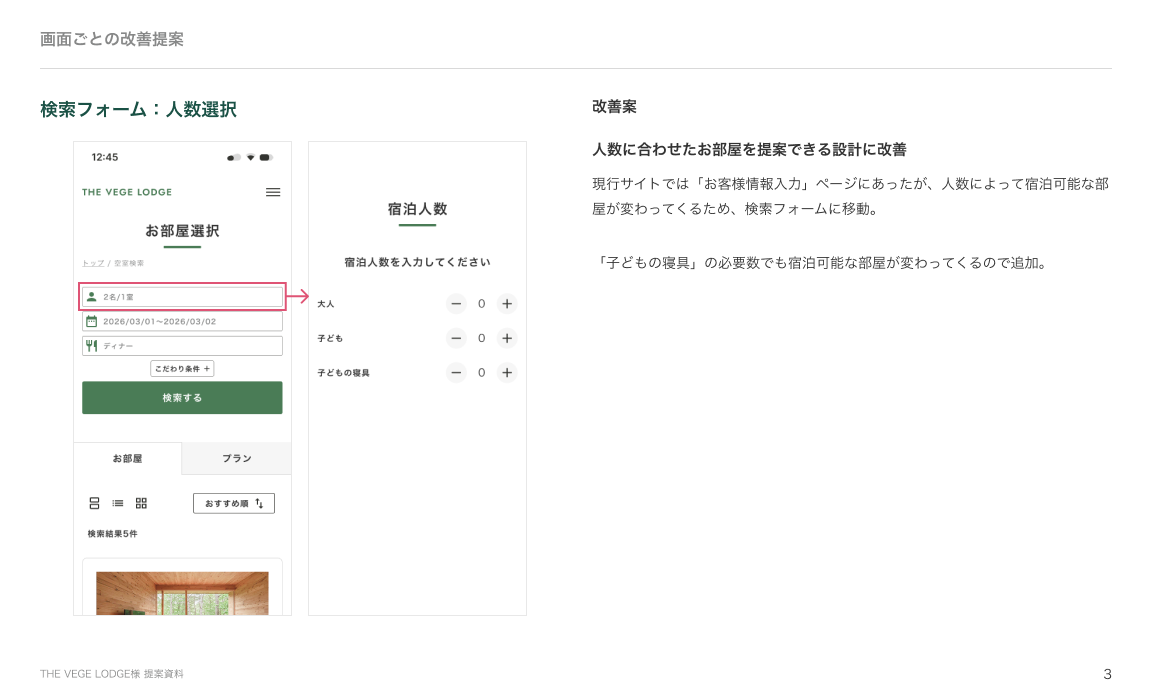Switch to the プラン tab
Viewport: 1152px width, 700px height.
[237, 459]
